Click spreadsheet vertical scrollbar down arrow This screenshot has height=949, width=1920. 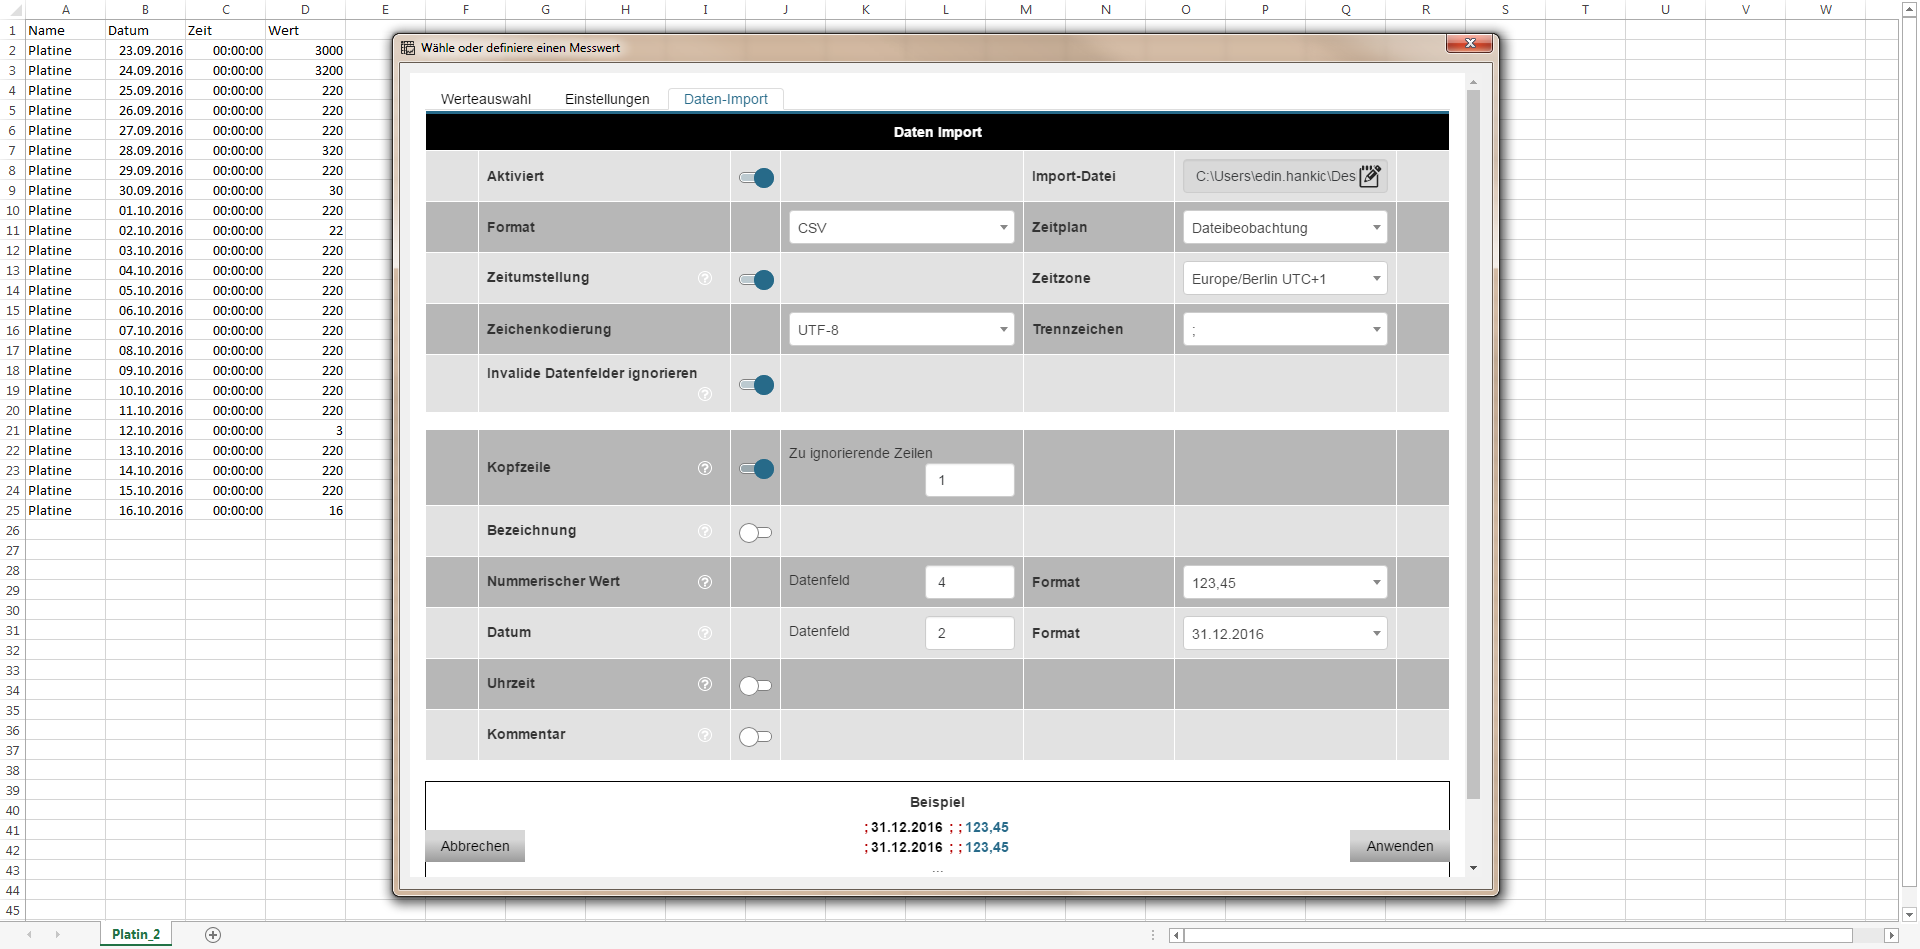tap(1909, 914)
